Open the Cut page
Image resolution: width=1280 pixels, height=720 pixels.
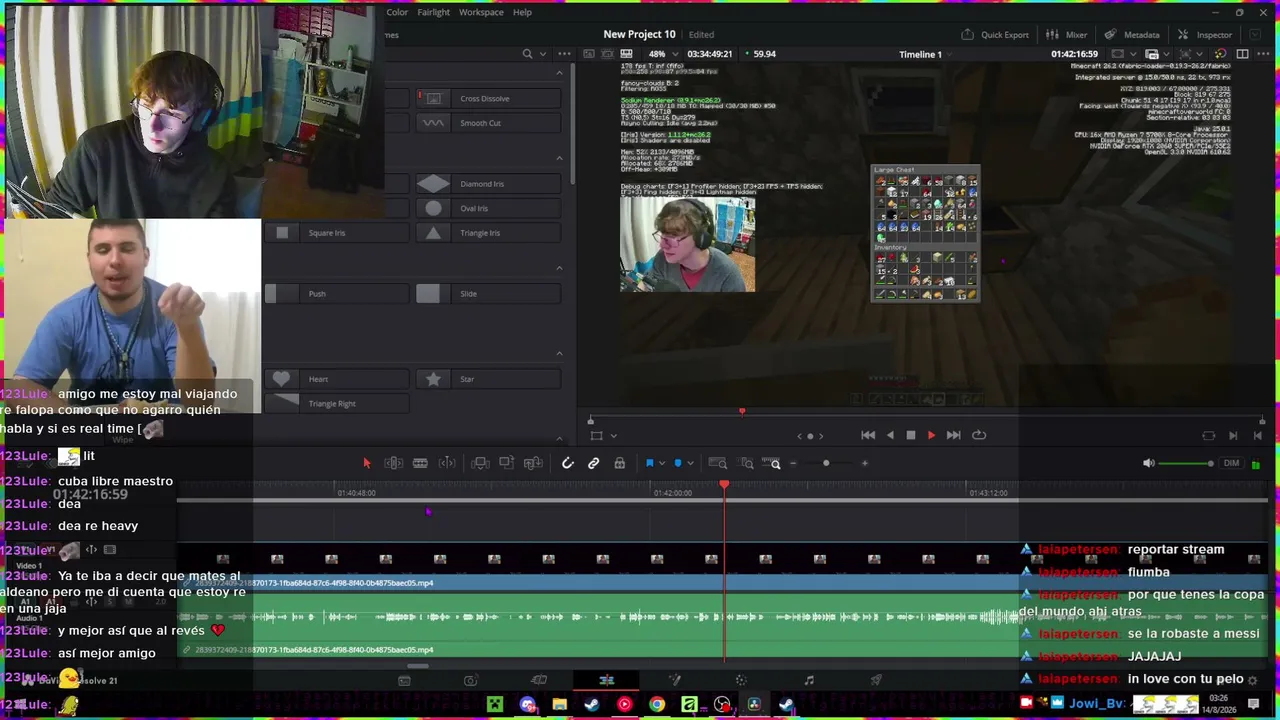pyautogui.click(x=538, y=680)
